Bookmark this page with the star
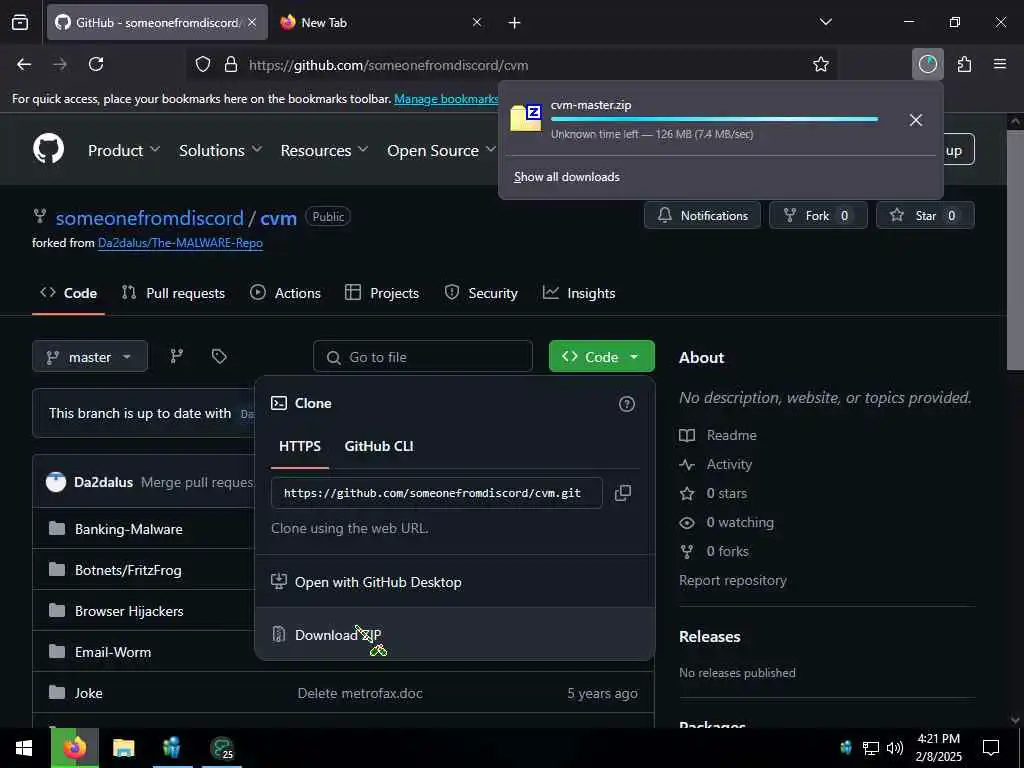This screenshot has height=768, width=1024. pos(821,64)
